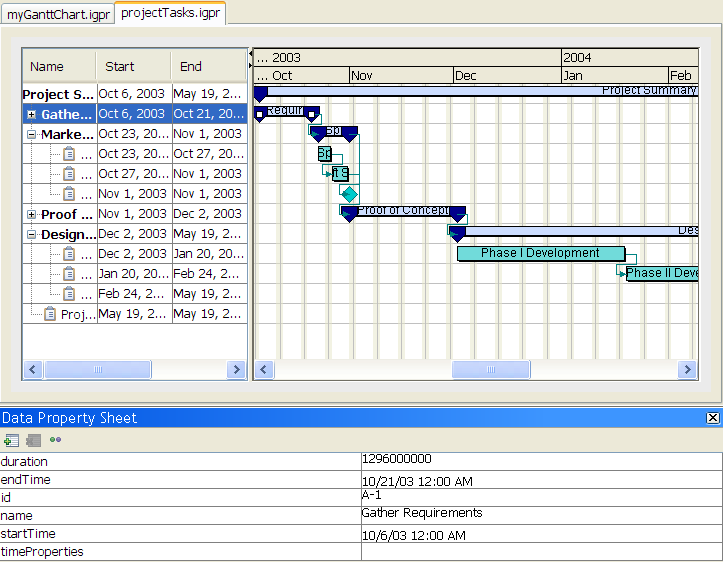The image size is (723, 562).
Task: Select the projectTasks.igpr tab
Action: [x=170, y=13]
